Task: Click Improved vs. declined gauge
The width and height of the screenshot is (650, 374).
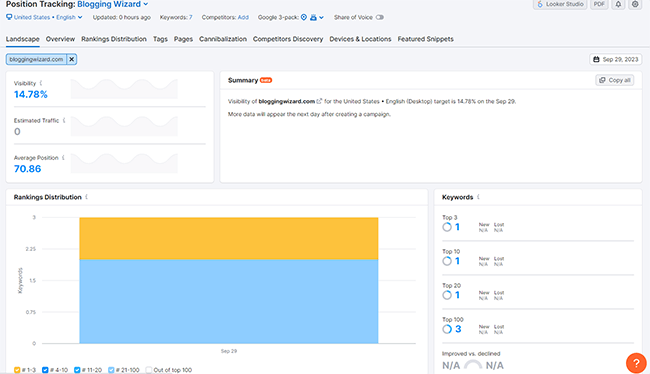Action: (473, 365)
